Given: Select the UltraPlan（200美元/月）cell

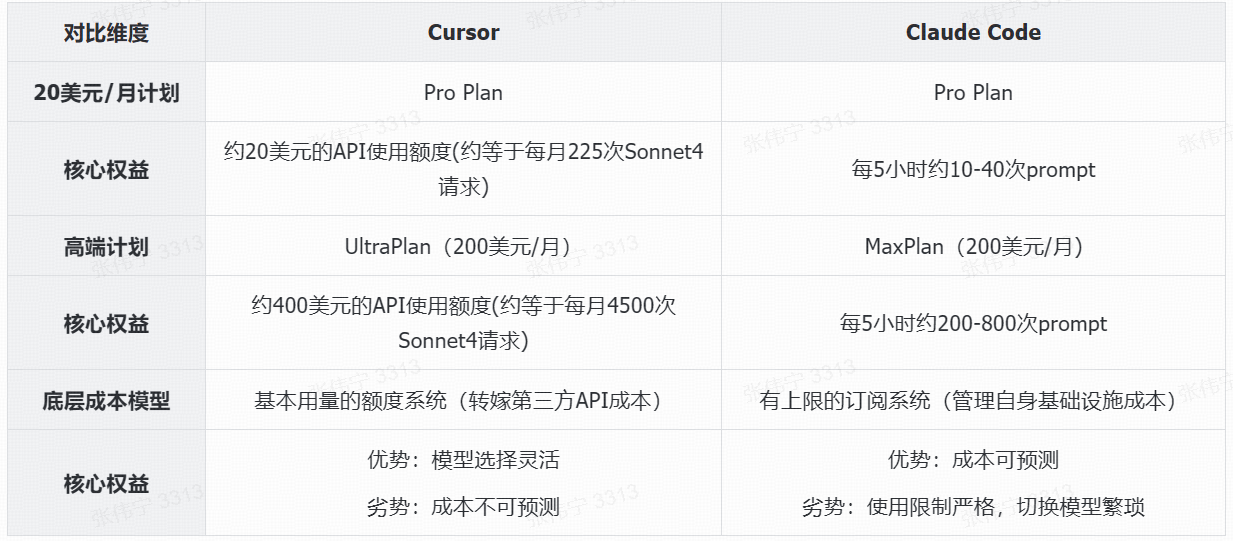Looking at the screenshot, I should pos(463,247).
